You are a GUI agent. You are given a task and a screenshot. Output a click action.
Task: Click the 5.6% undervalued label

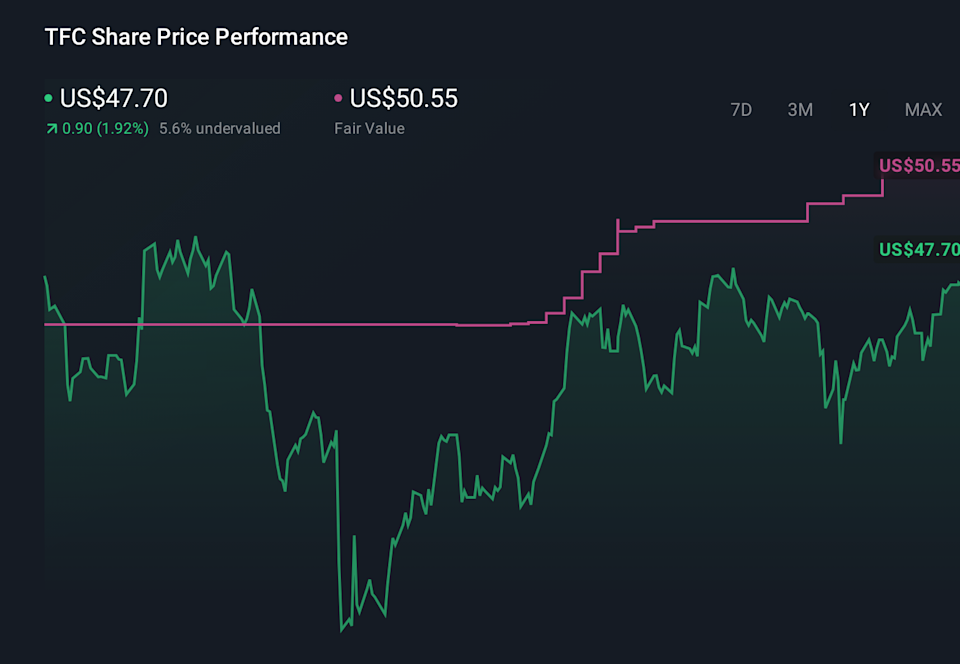[220, 128]
